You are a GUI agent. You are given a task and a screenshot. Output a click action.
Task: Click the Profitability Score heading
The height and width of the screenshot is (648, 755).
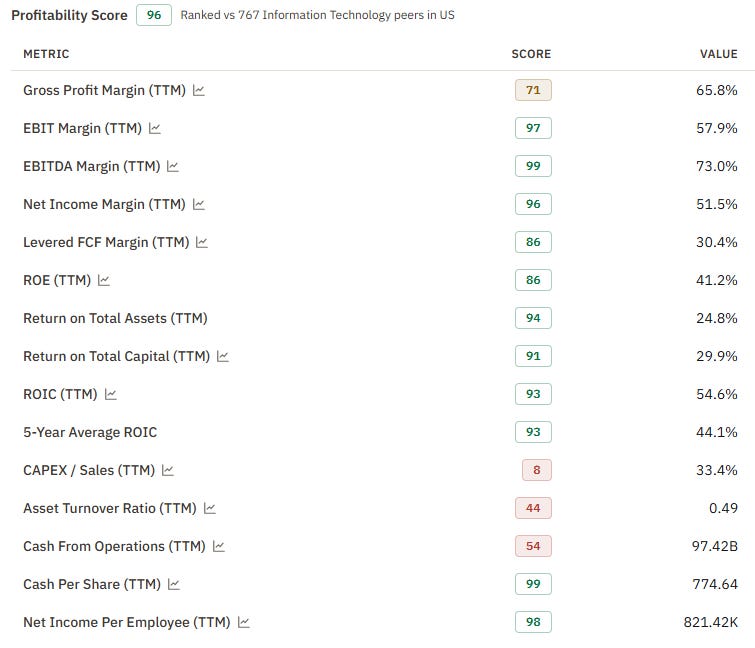click(x=69, y=15)
